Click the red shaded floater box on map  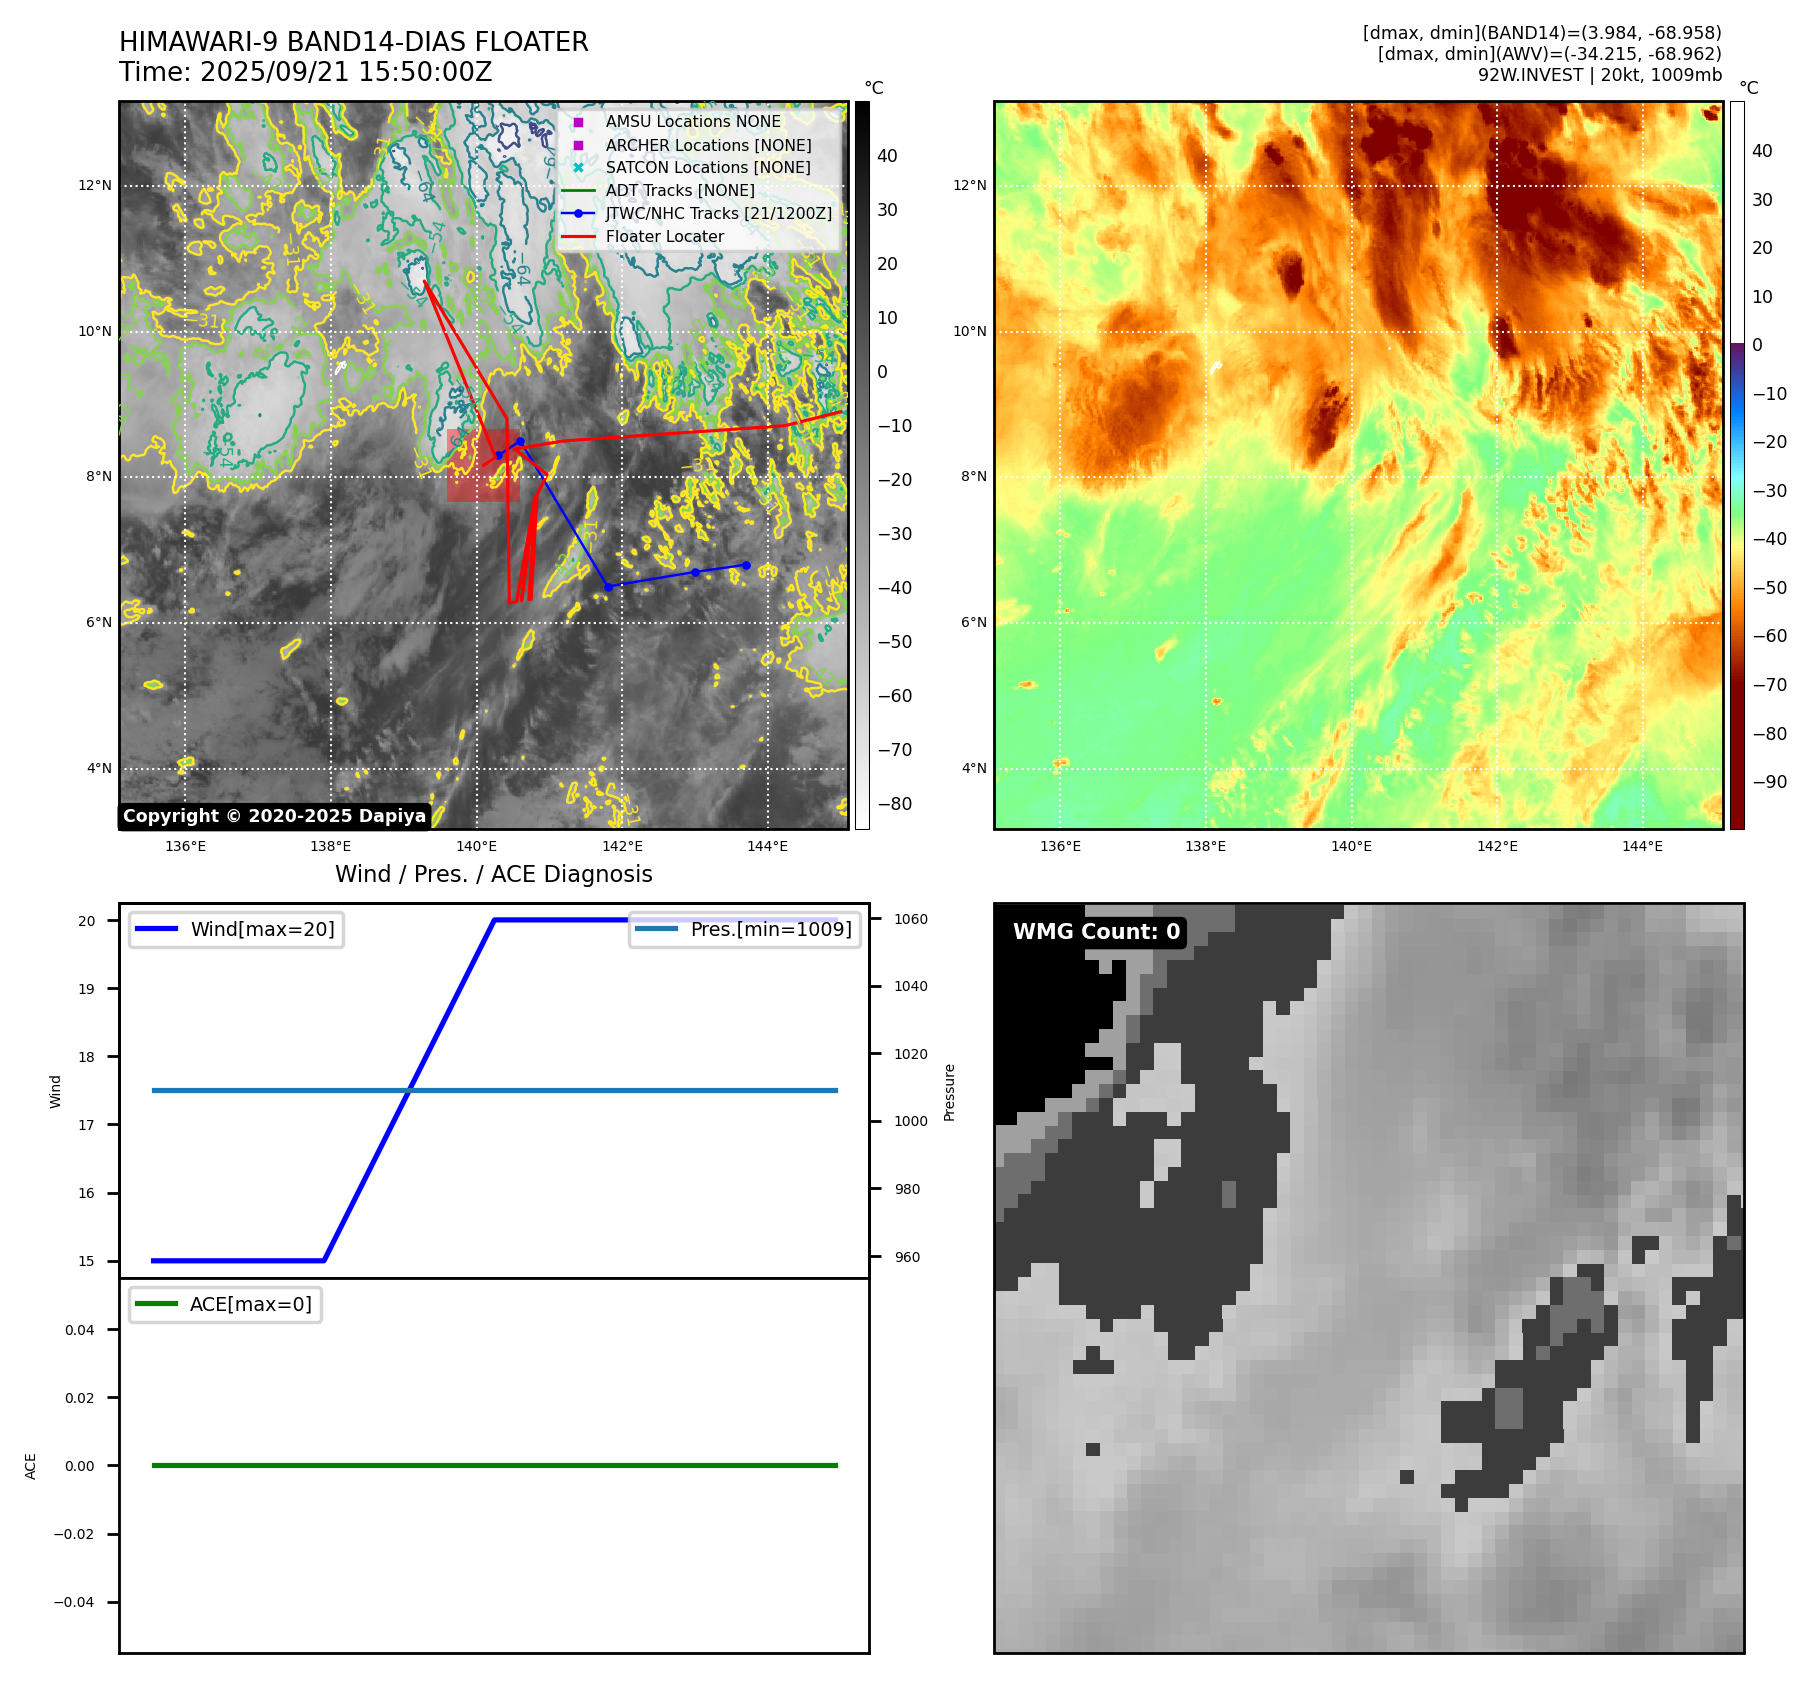click(483, 465)
